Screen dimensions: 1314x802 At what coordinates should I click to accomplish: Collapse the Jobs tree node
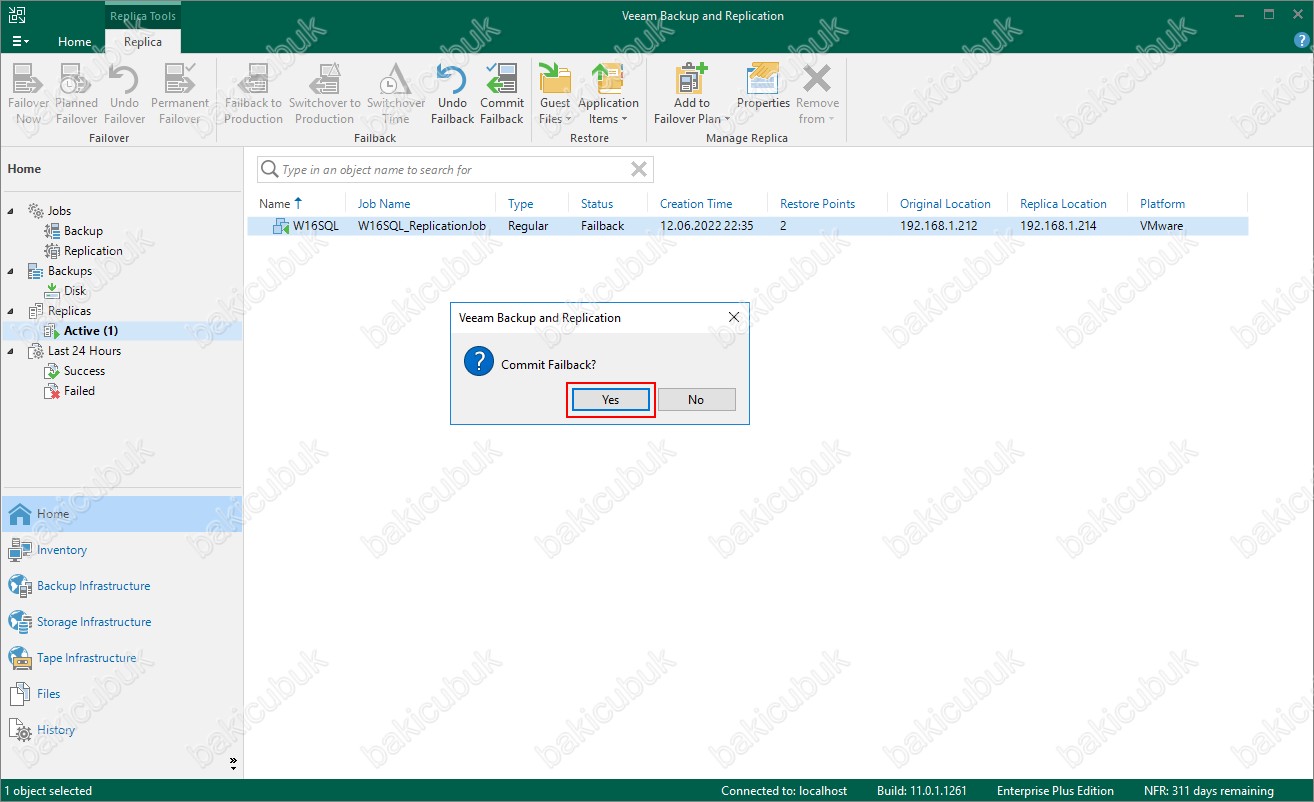point(12,211)
